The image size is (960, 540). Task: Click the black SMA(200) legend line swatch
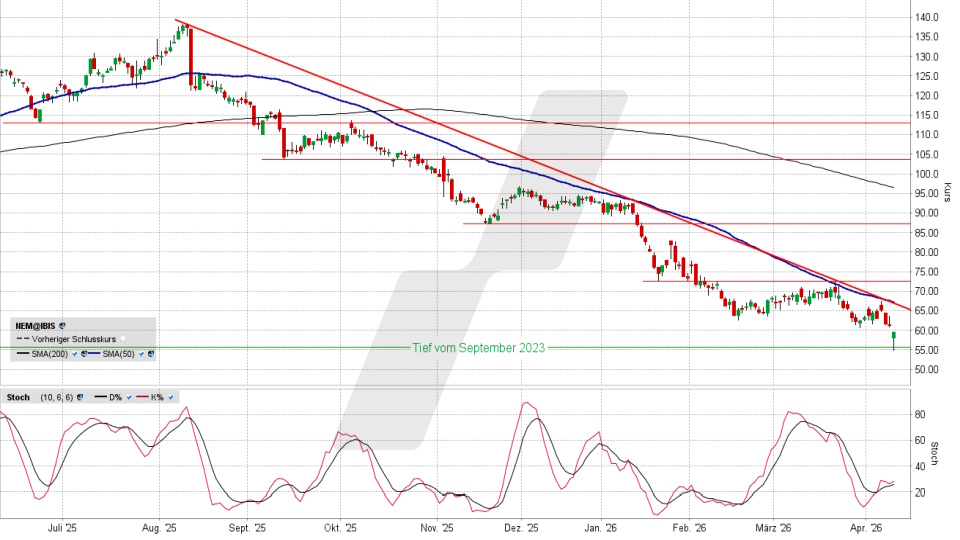20,354
